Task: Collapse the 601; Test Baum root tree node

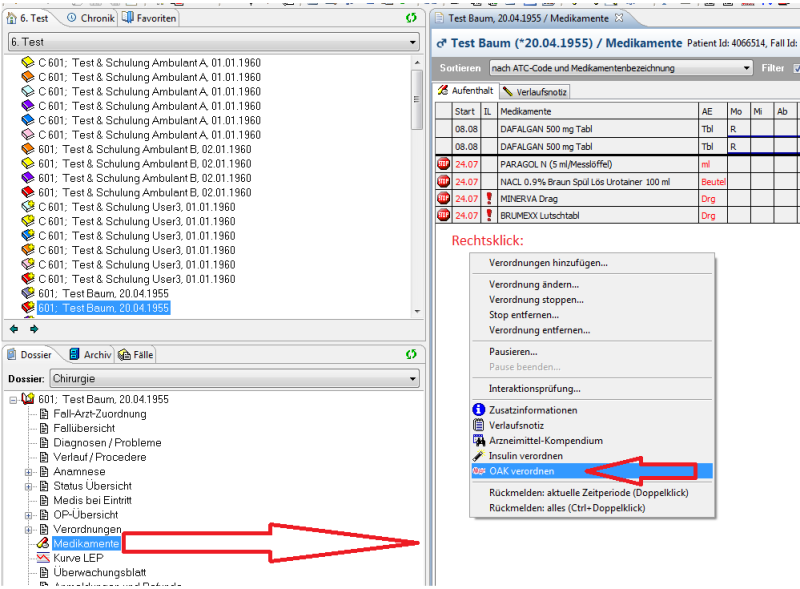Action: pos(13,400)
